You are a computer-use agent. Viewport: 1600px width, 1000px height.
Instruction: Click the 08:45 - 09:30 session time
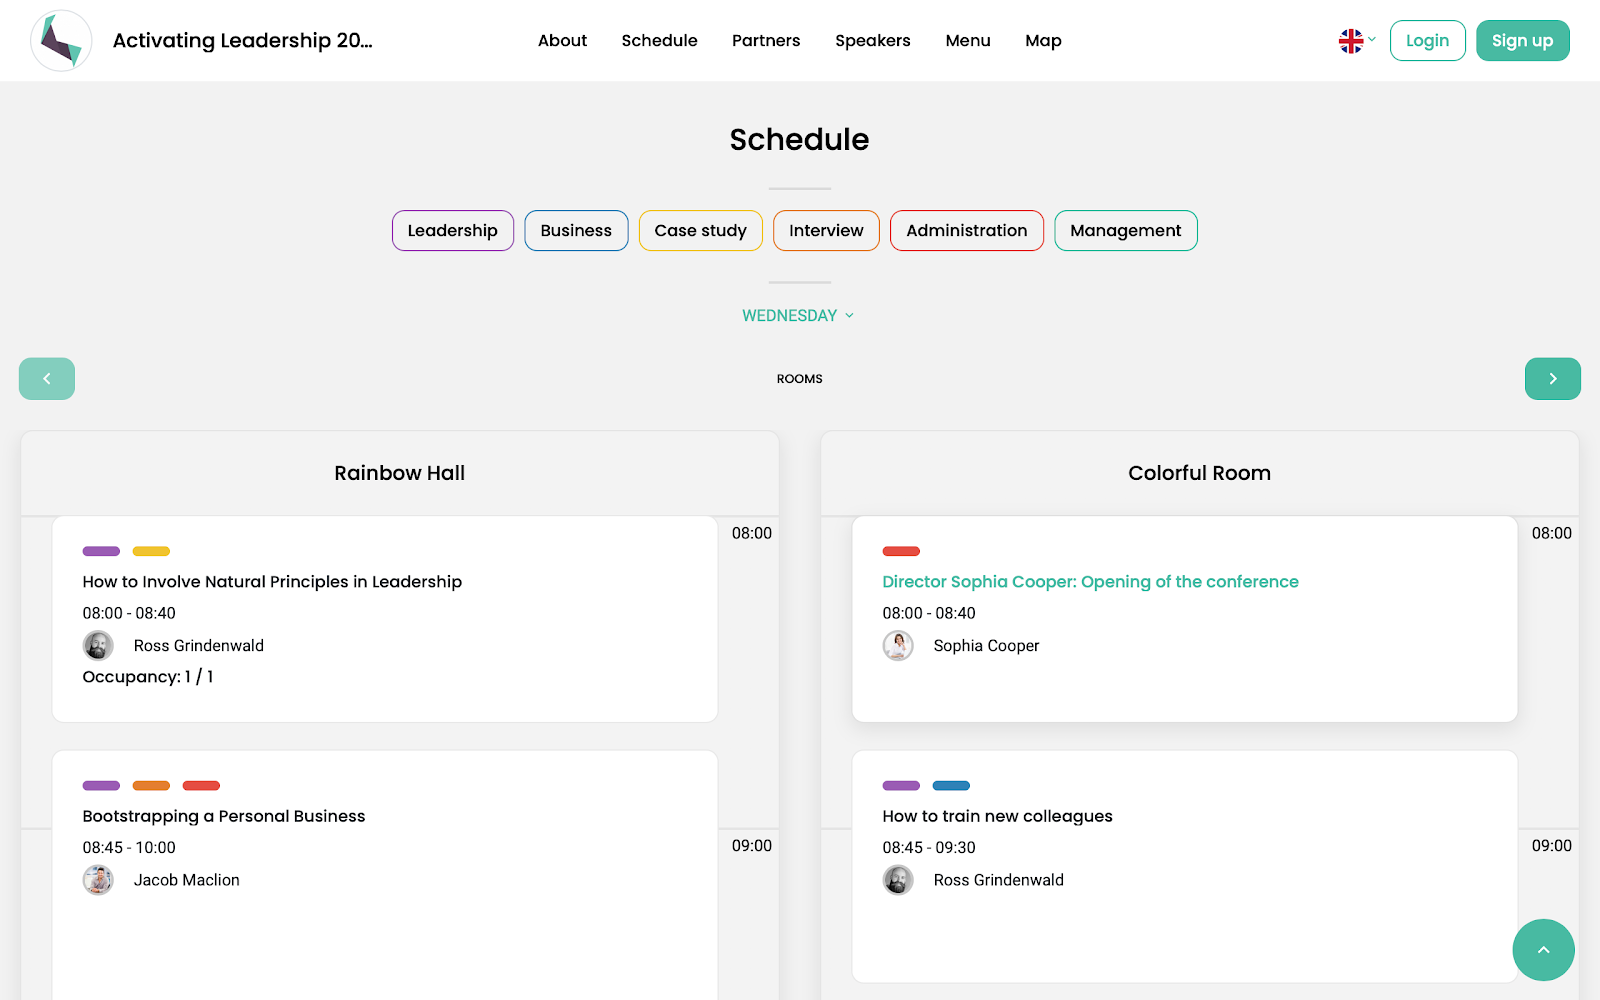pos(929,848)
